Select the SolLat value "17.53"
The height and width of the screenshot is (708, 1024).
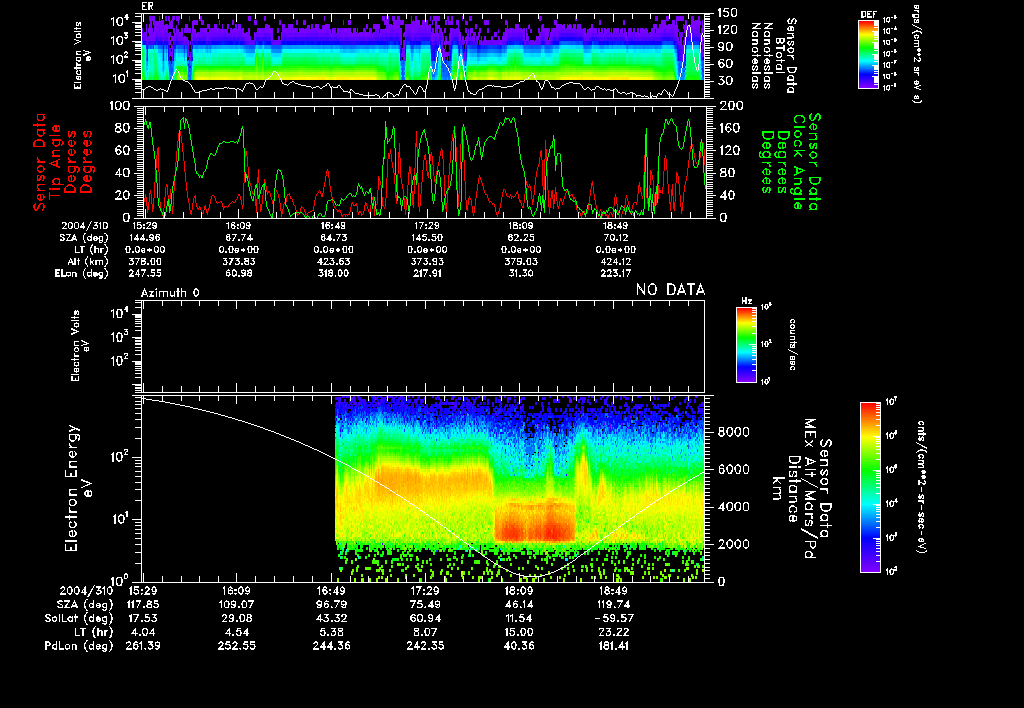pos(143,619)
